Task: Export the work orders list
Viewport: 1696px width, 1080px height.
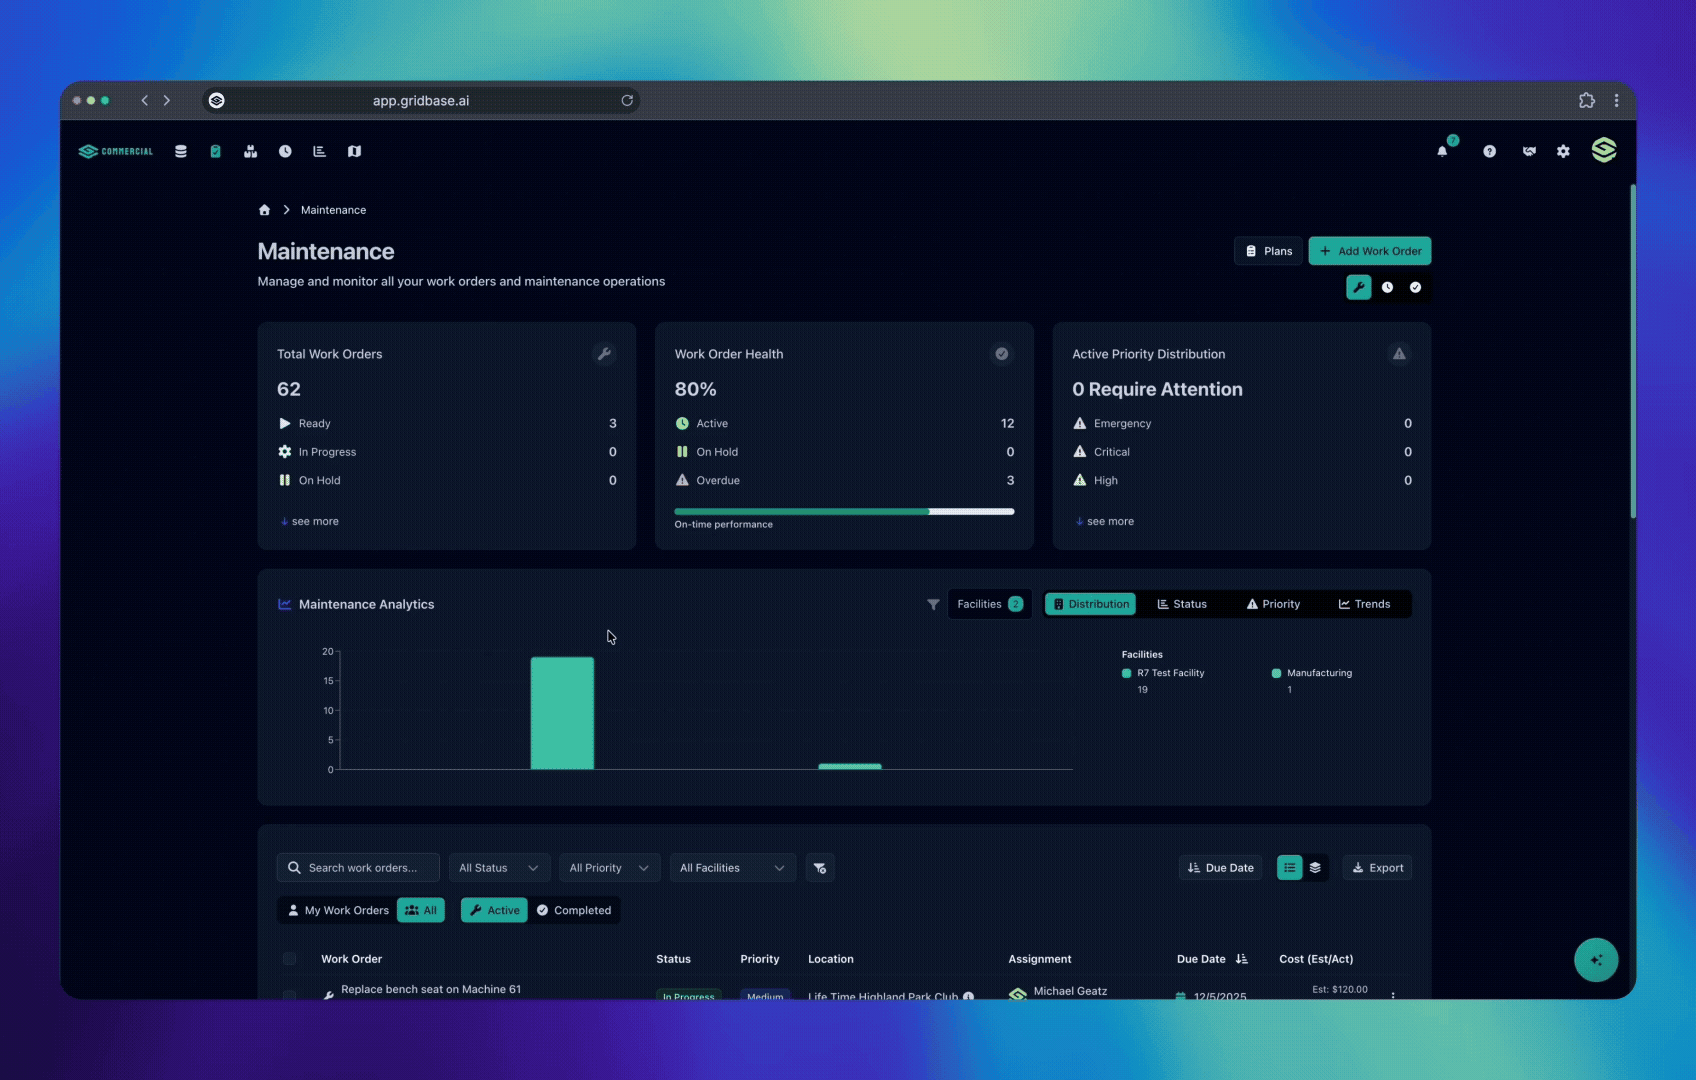Action: tap(1377, 868)
